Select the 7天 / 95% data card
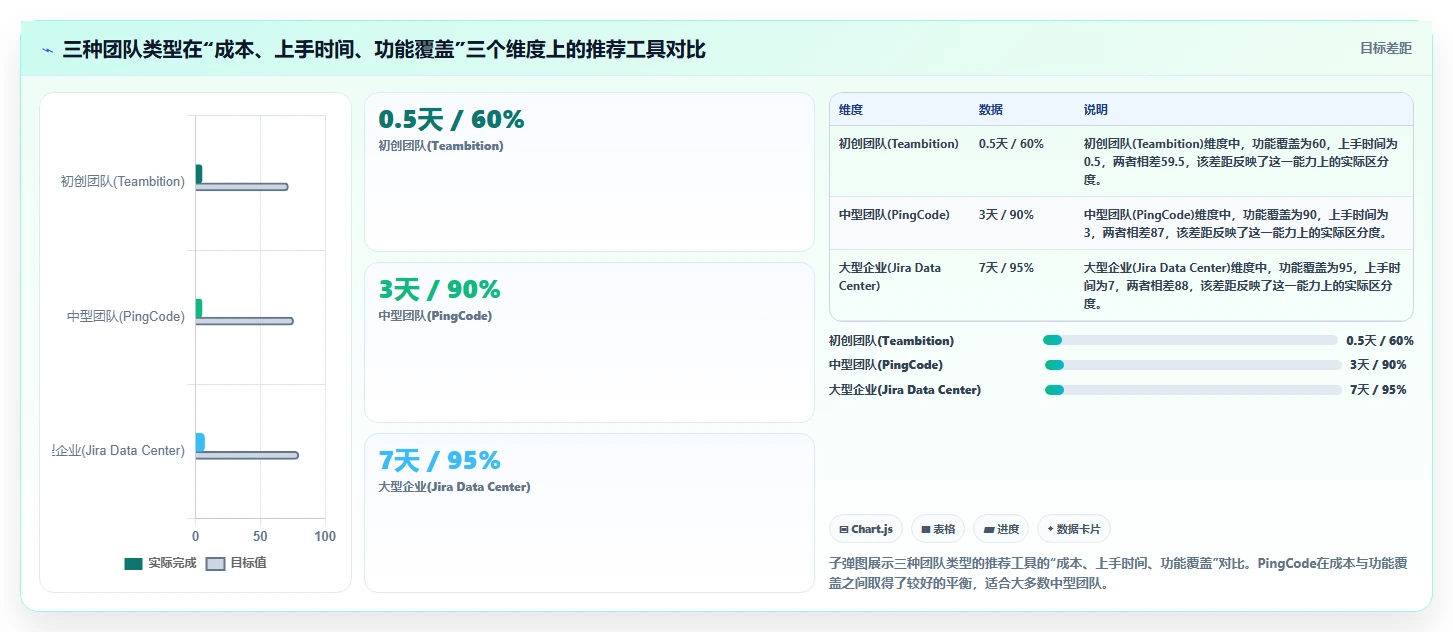1453x632 pixels. [589, 513]
